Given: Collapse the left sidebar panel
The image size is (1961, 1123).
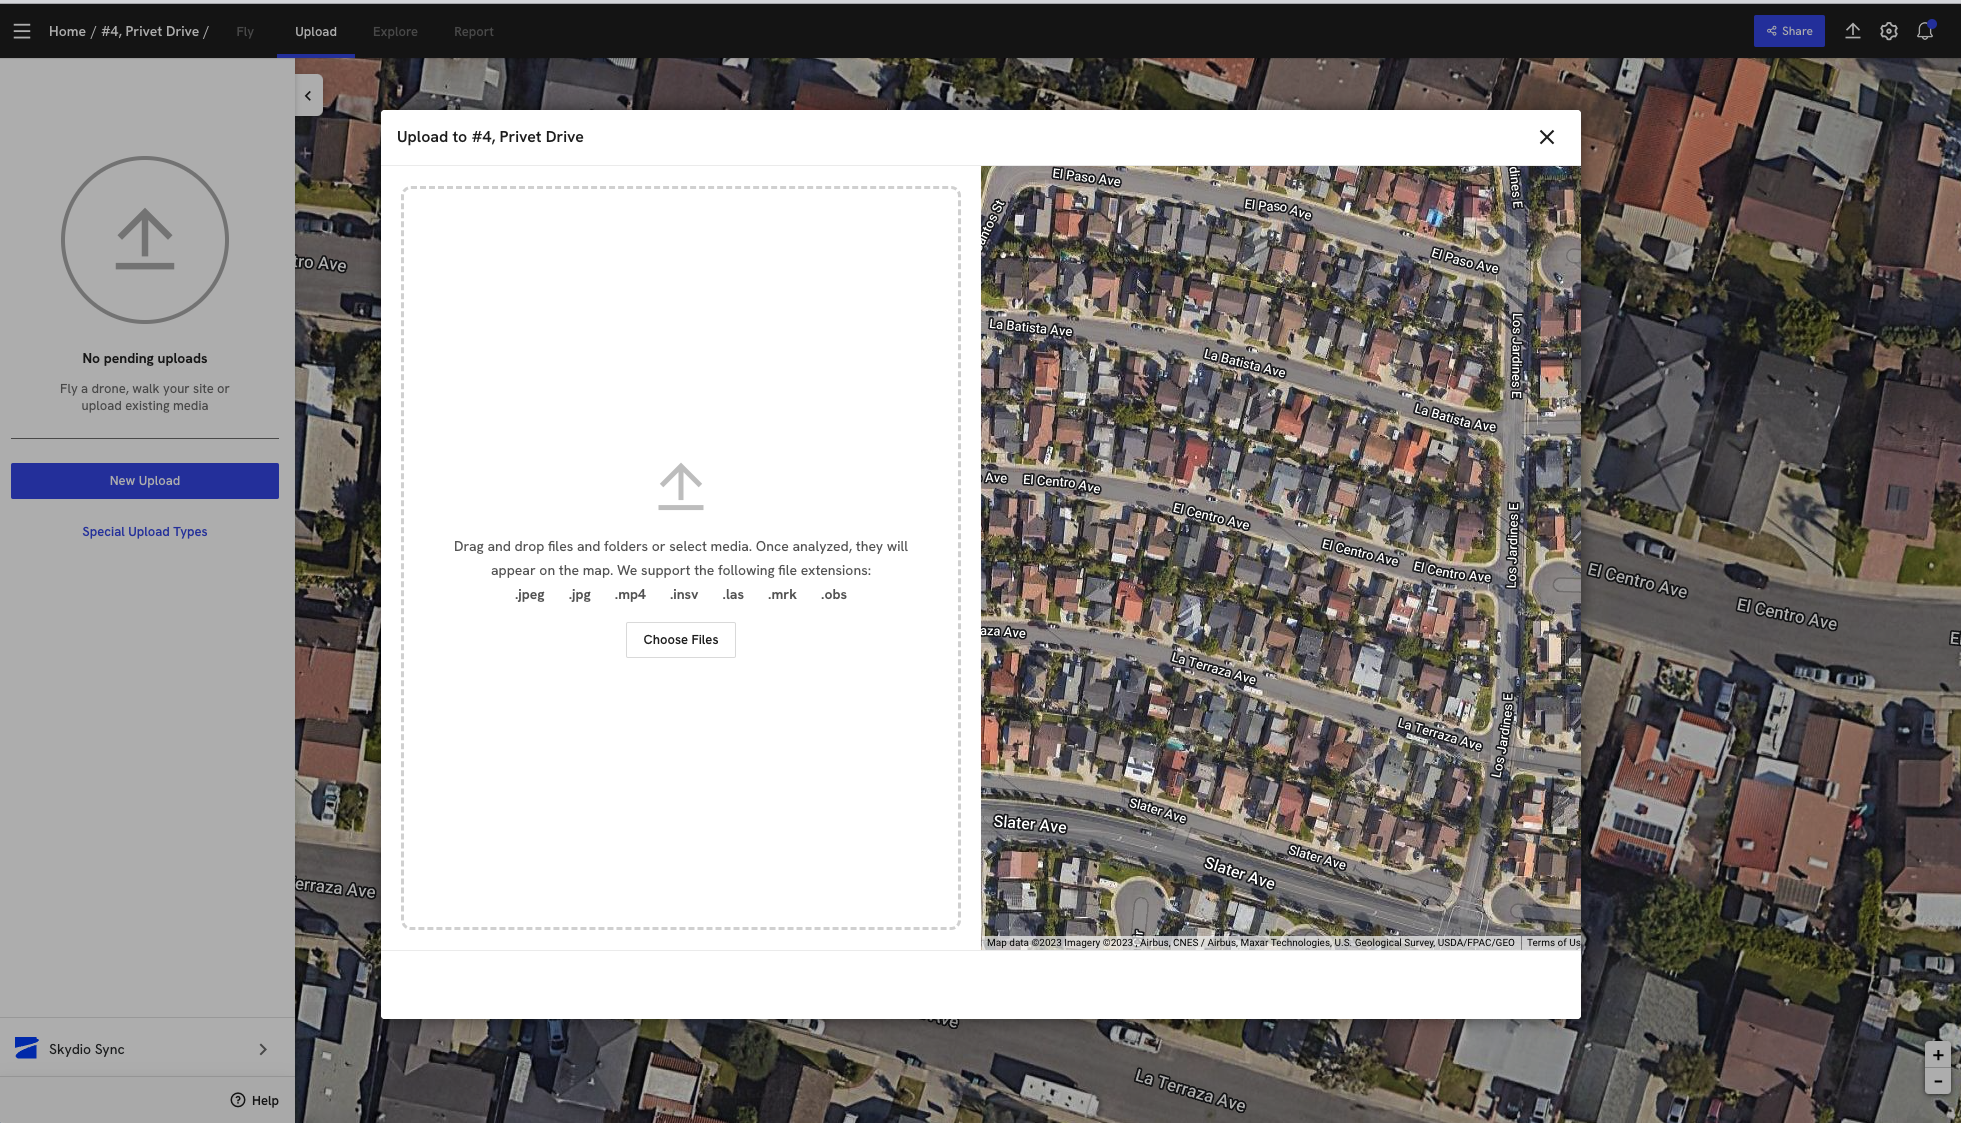Looking at the screenshot, I should tap(308, 96).
